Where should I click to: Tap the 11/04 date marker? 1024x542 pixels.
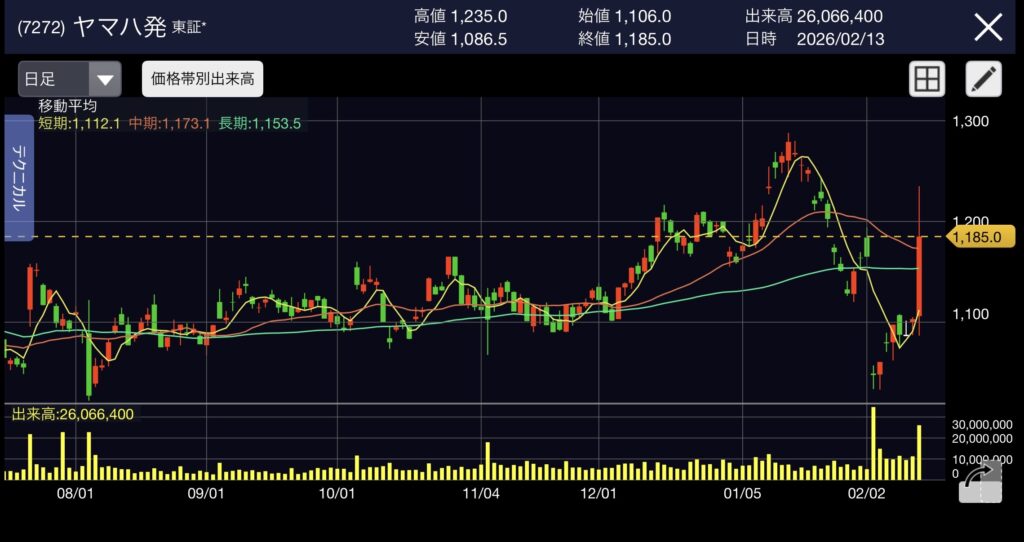[x=482, y=494]
